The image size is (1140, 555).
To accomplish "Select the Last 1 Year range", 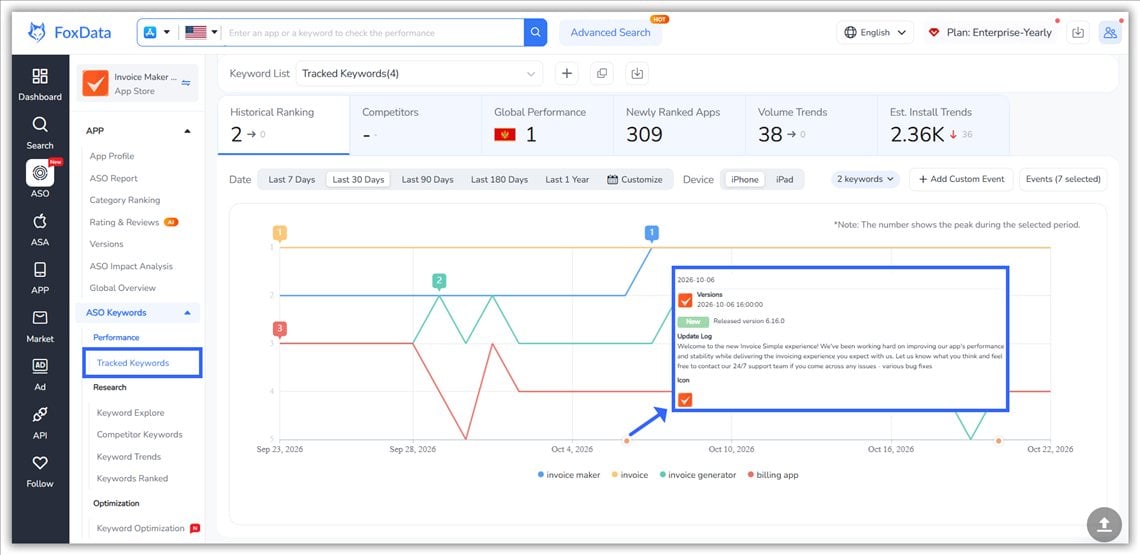I will click(x=567, y=180).
